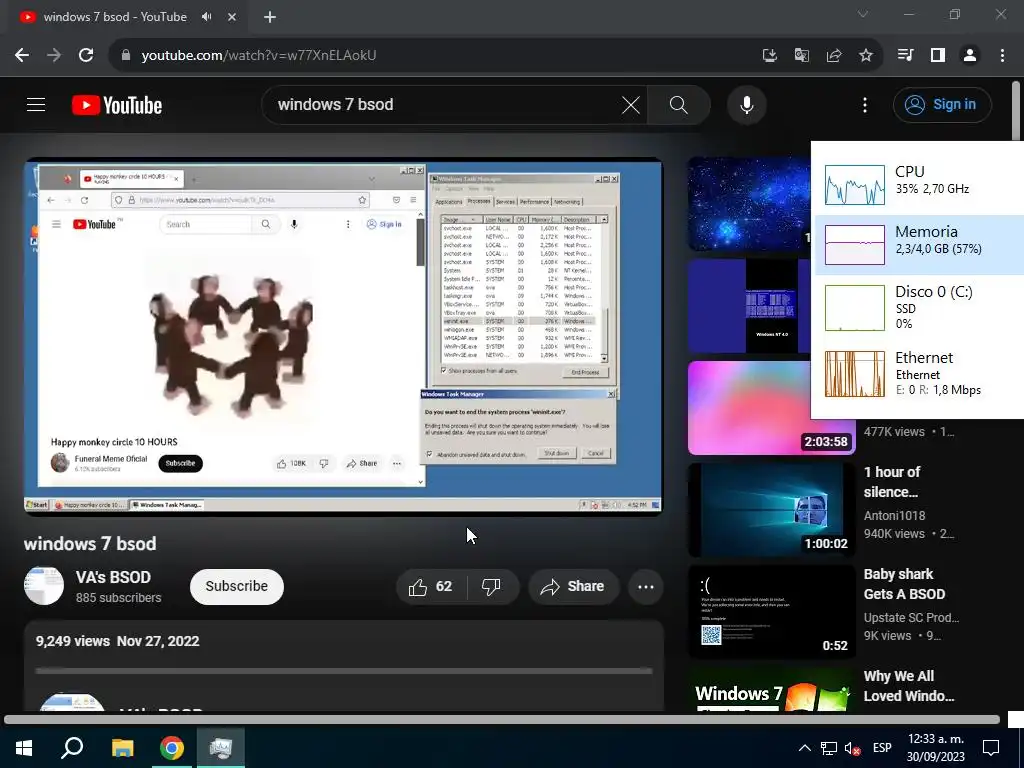
Task: Switch the ESP input language
Action: tap(882, 748)
